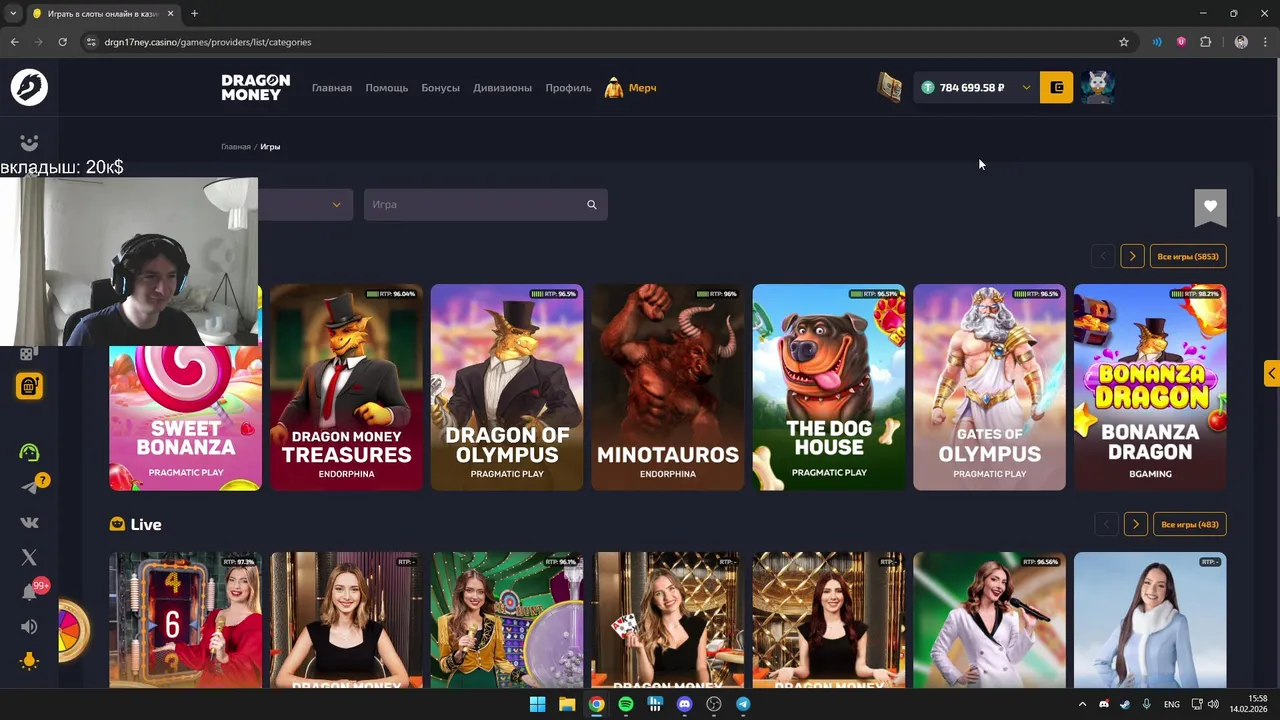The height and width of the screenshot is (720, 1280).
Task: Open the Dragon Money Treasures game card
Action: click(346, 388)
